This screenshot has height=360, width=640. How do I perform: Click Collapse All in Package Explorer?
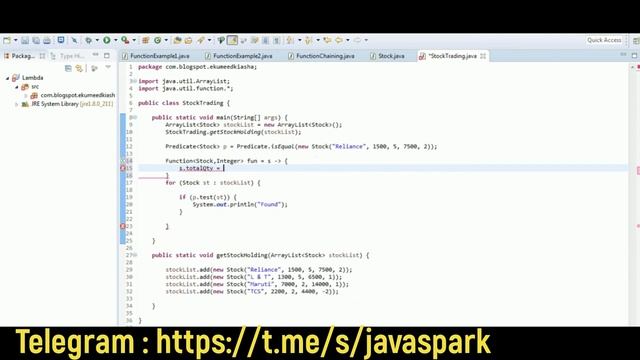click(x=68, y=68)
